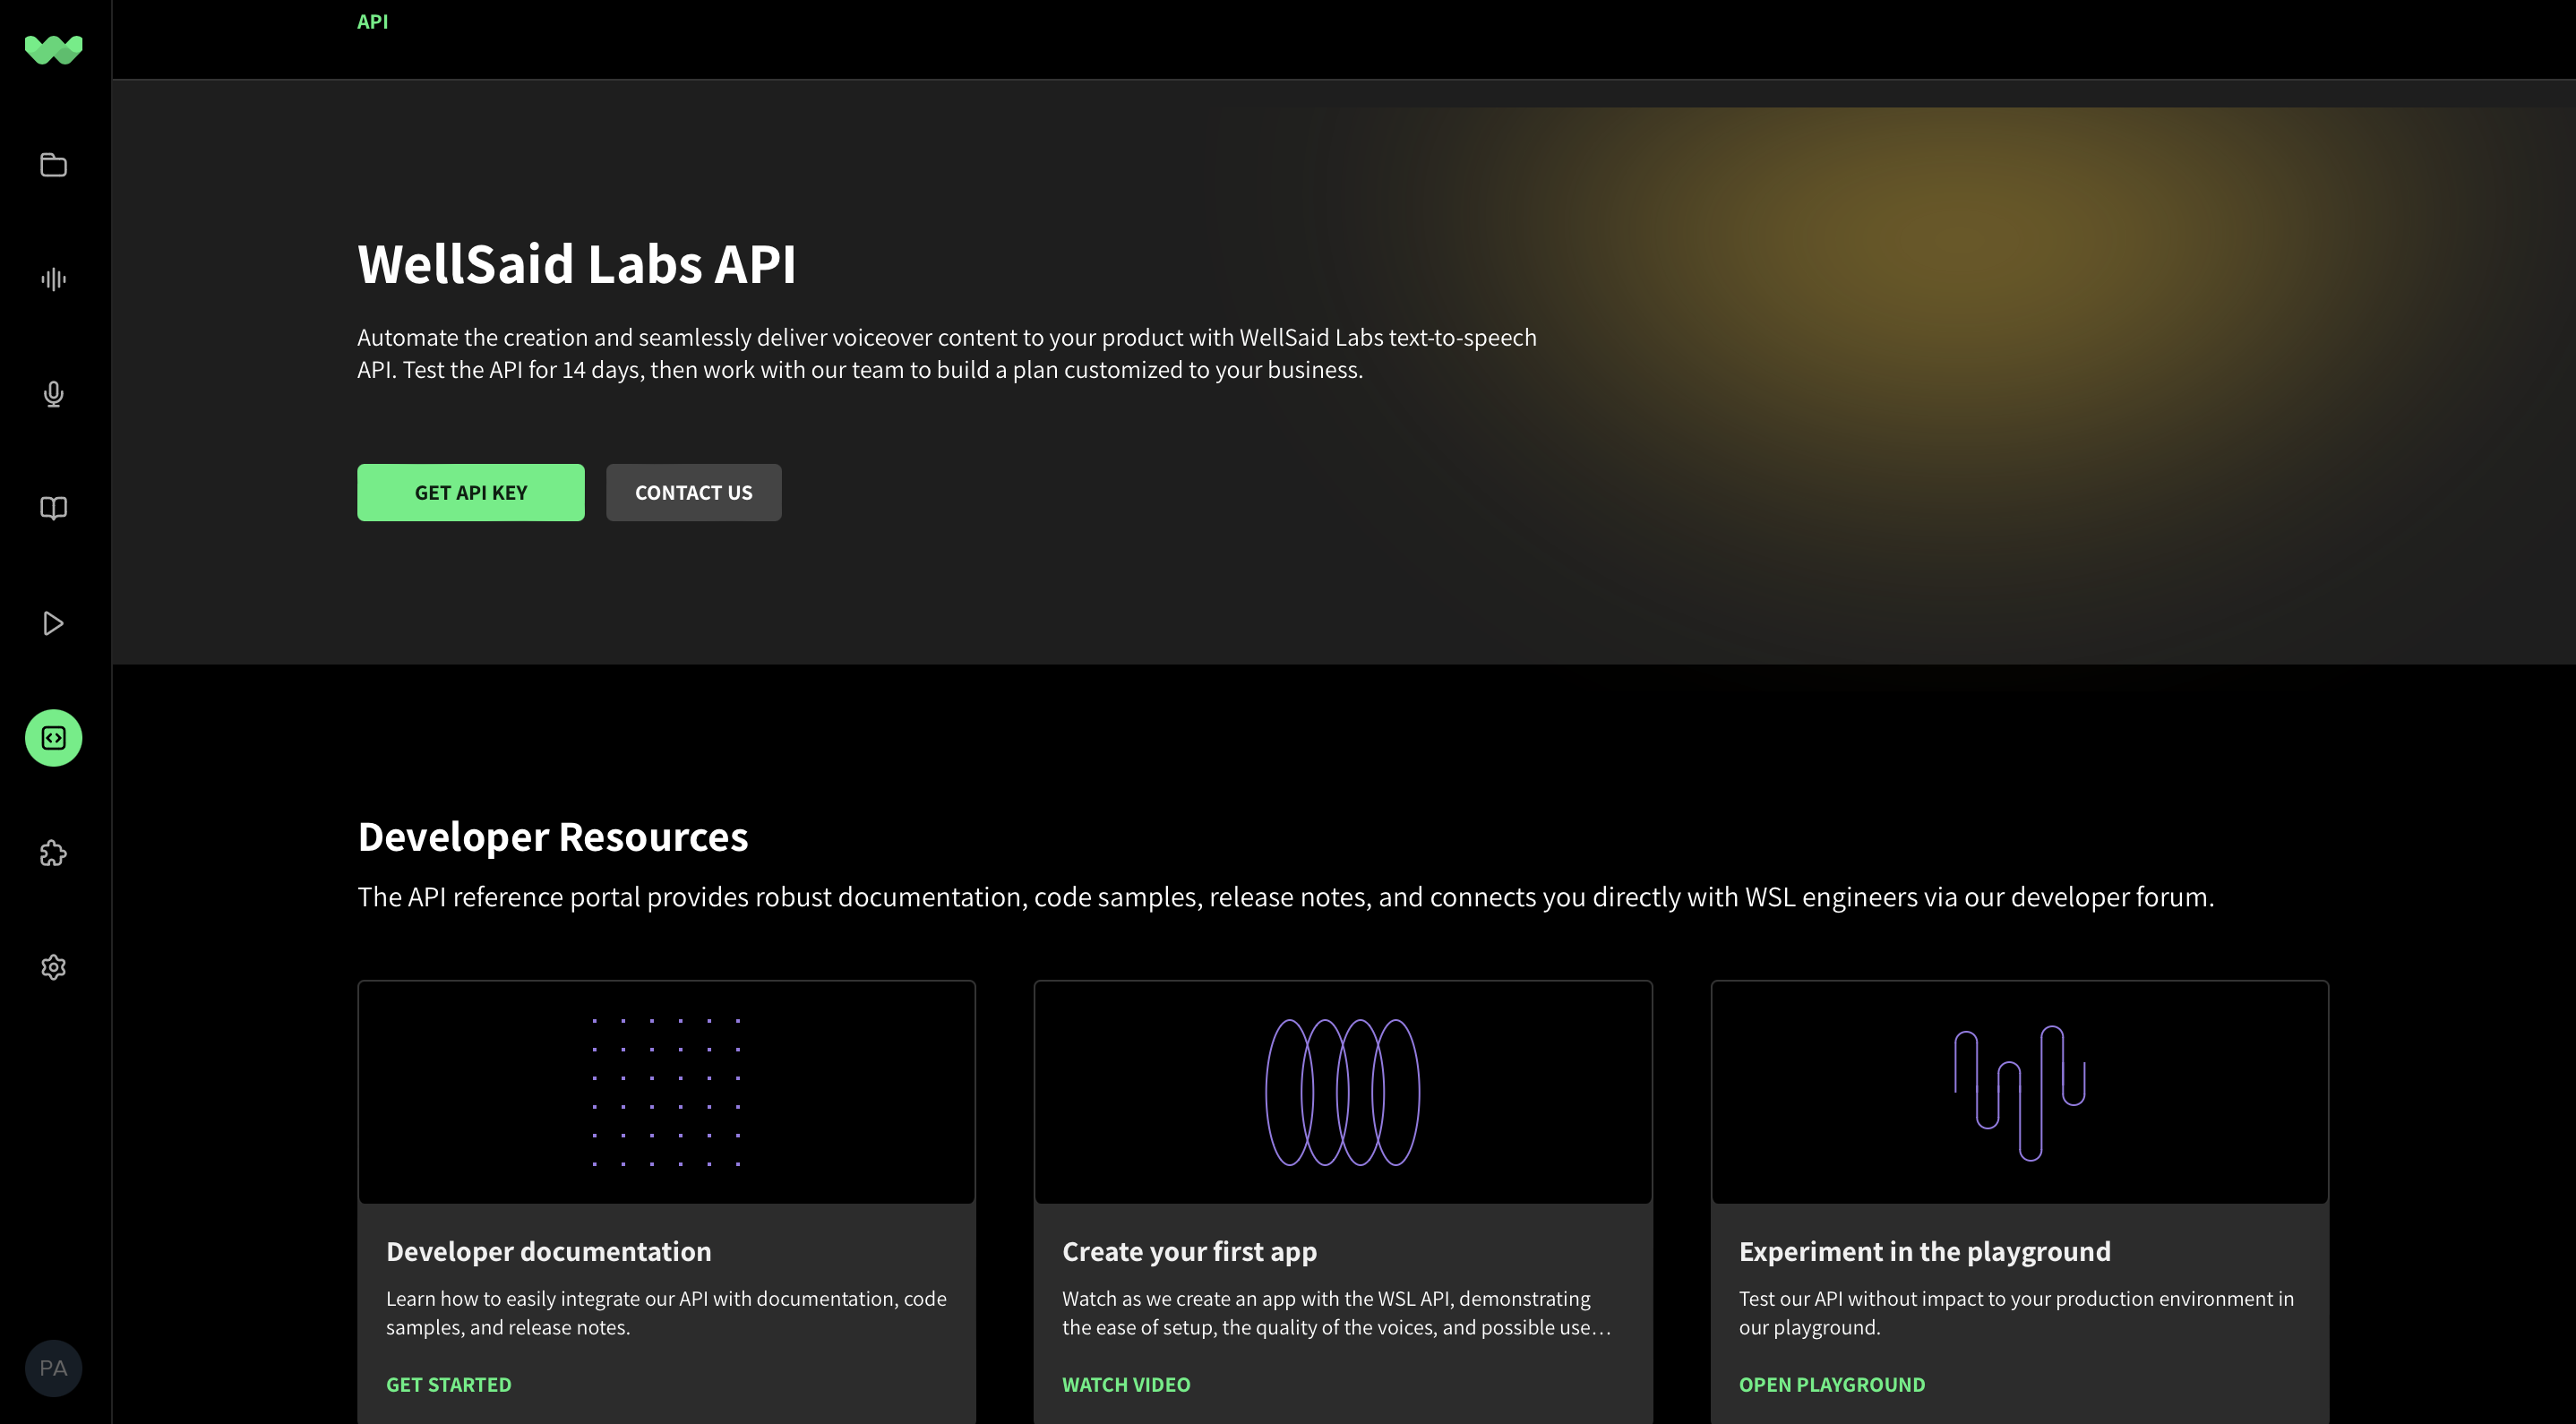Image resolution: width=2576 pixels, height=1424 pixels.
Task: Click the 'Create your first app' title
Action: click(1190, 1251)
